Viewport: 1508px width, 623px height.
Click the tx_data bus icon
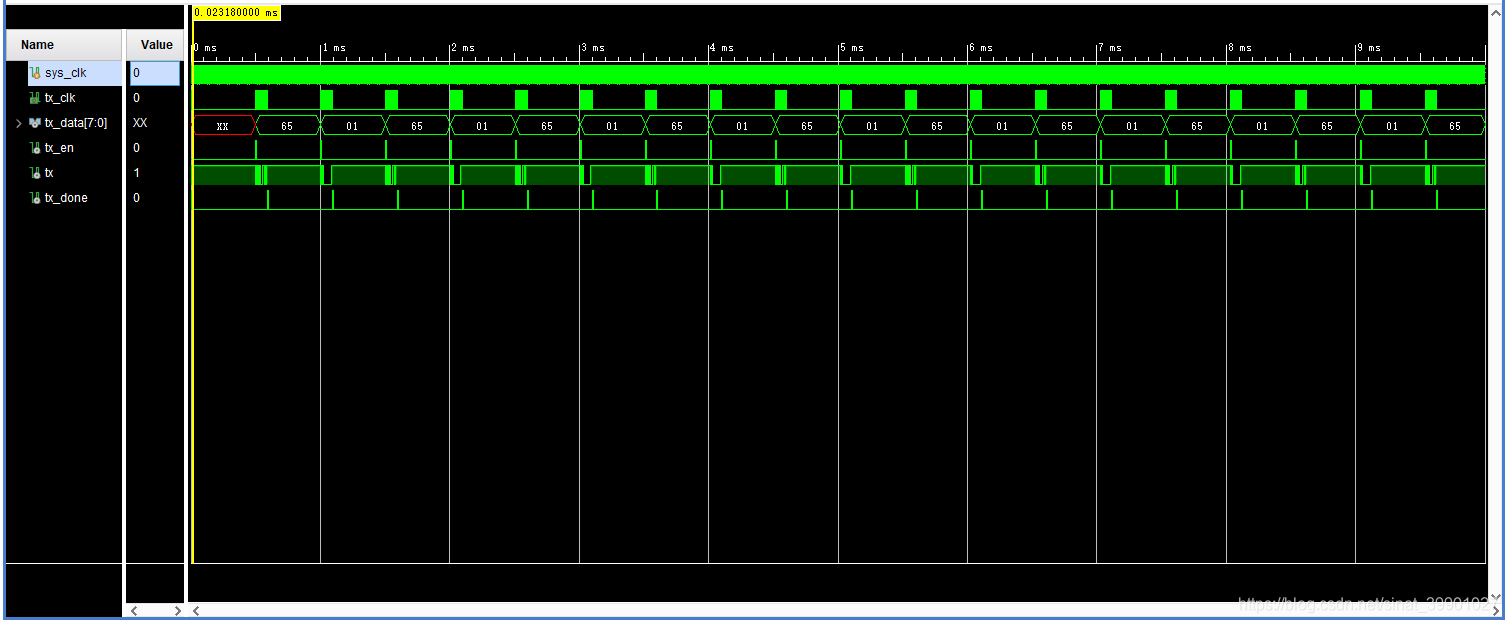tap(35, 123)
